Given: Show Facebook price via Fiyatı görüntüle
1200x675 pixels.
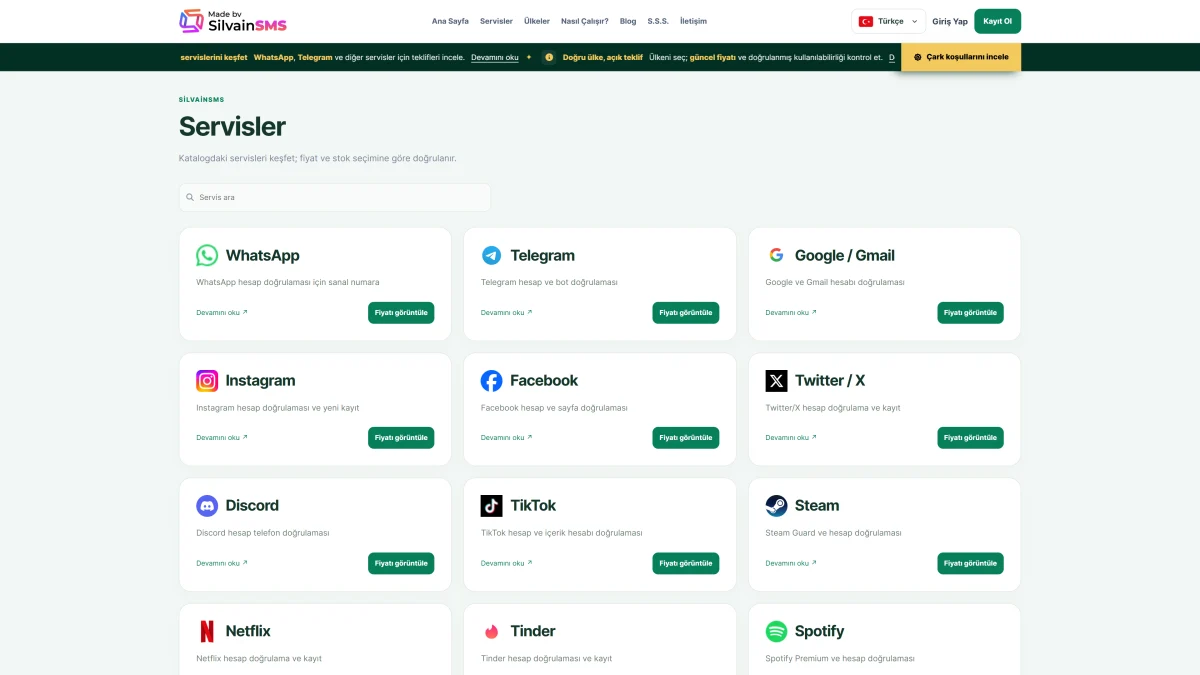Looking at the screenshot, I should 686,437.
